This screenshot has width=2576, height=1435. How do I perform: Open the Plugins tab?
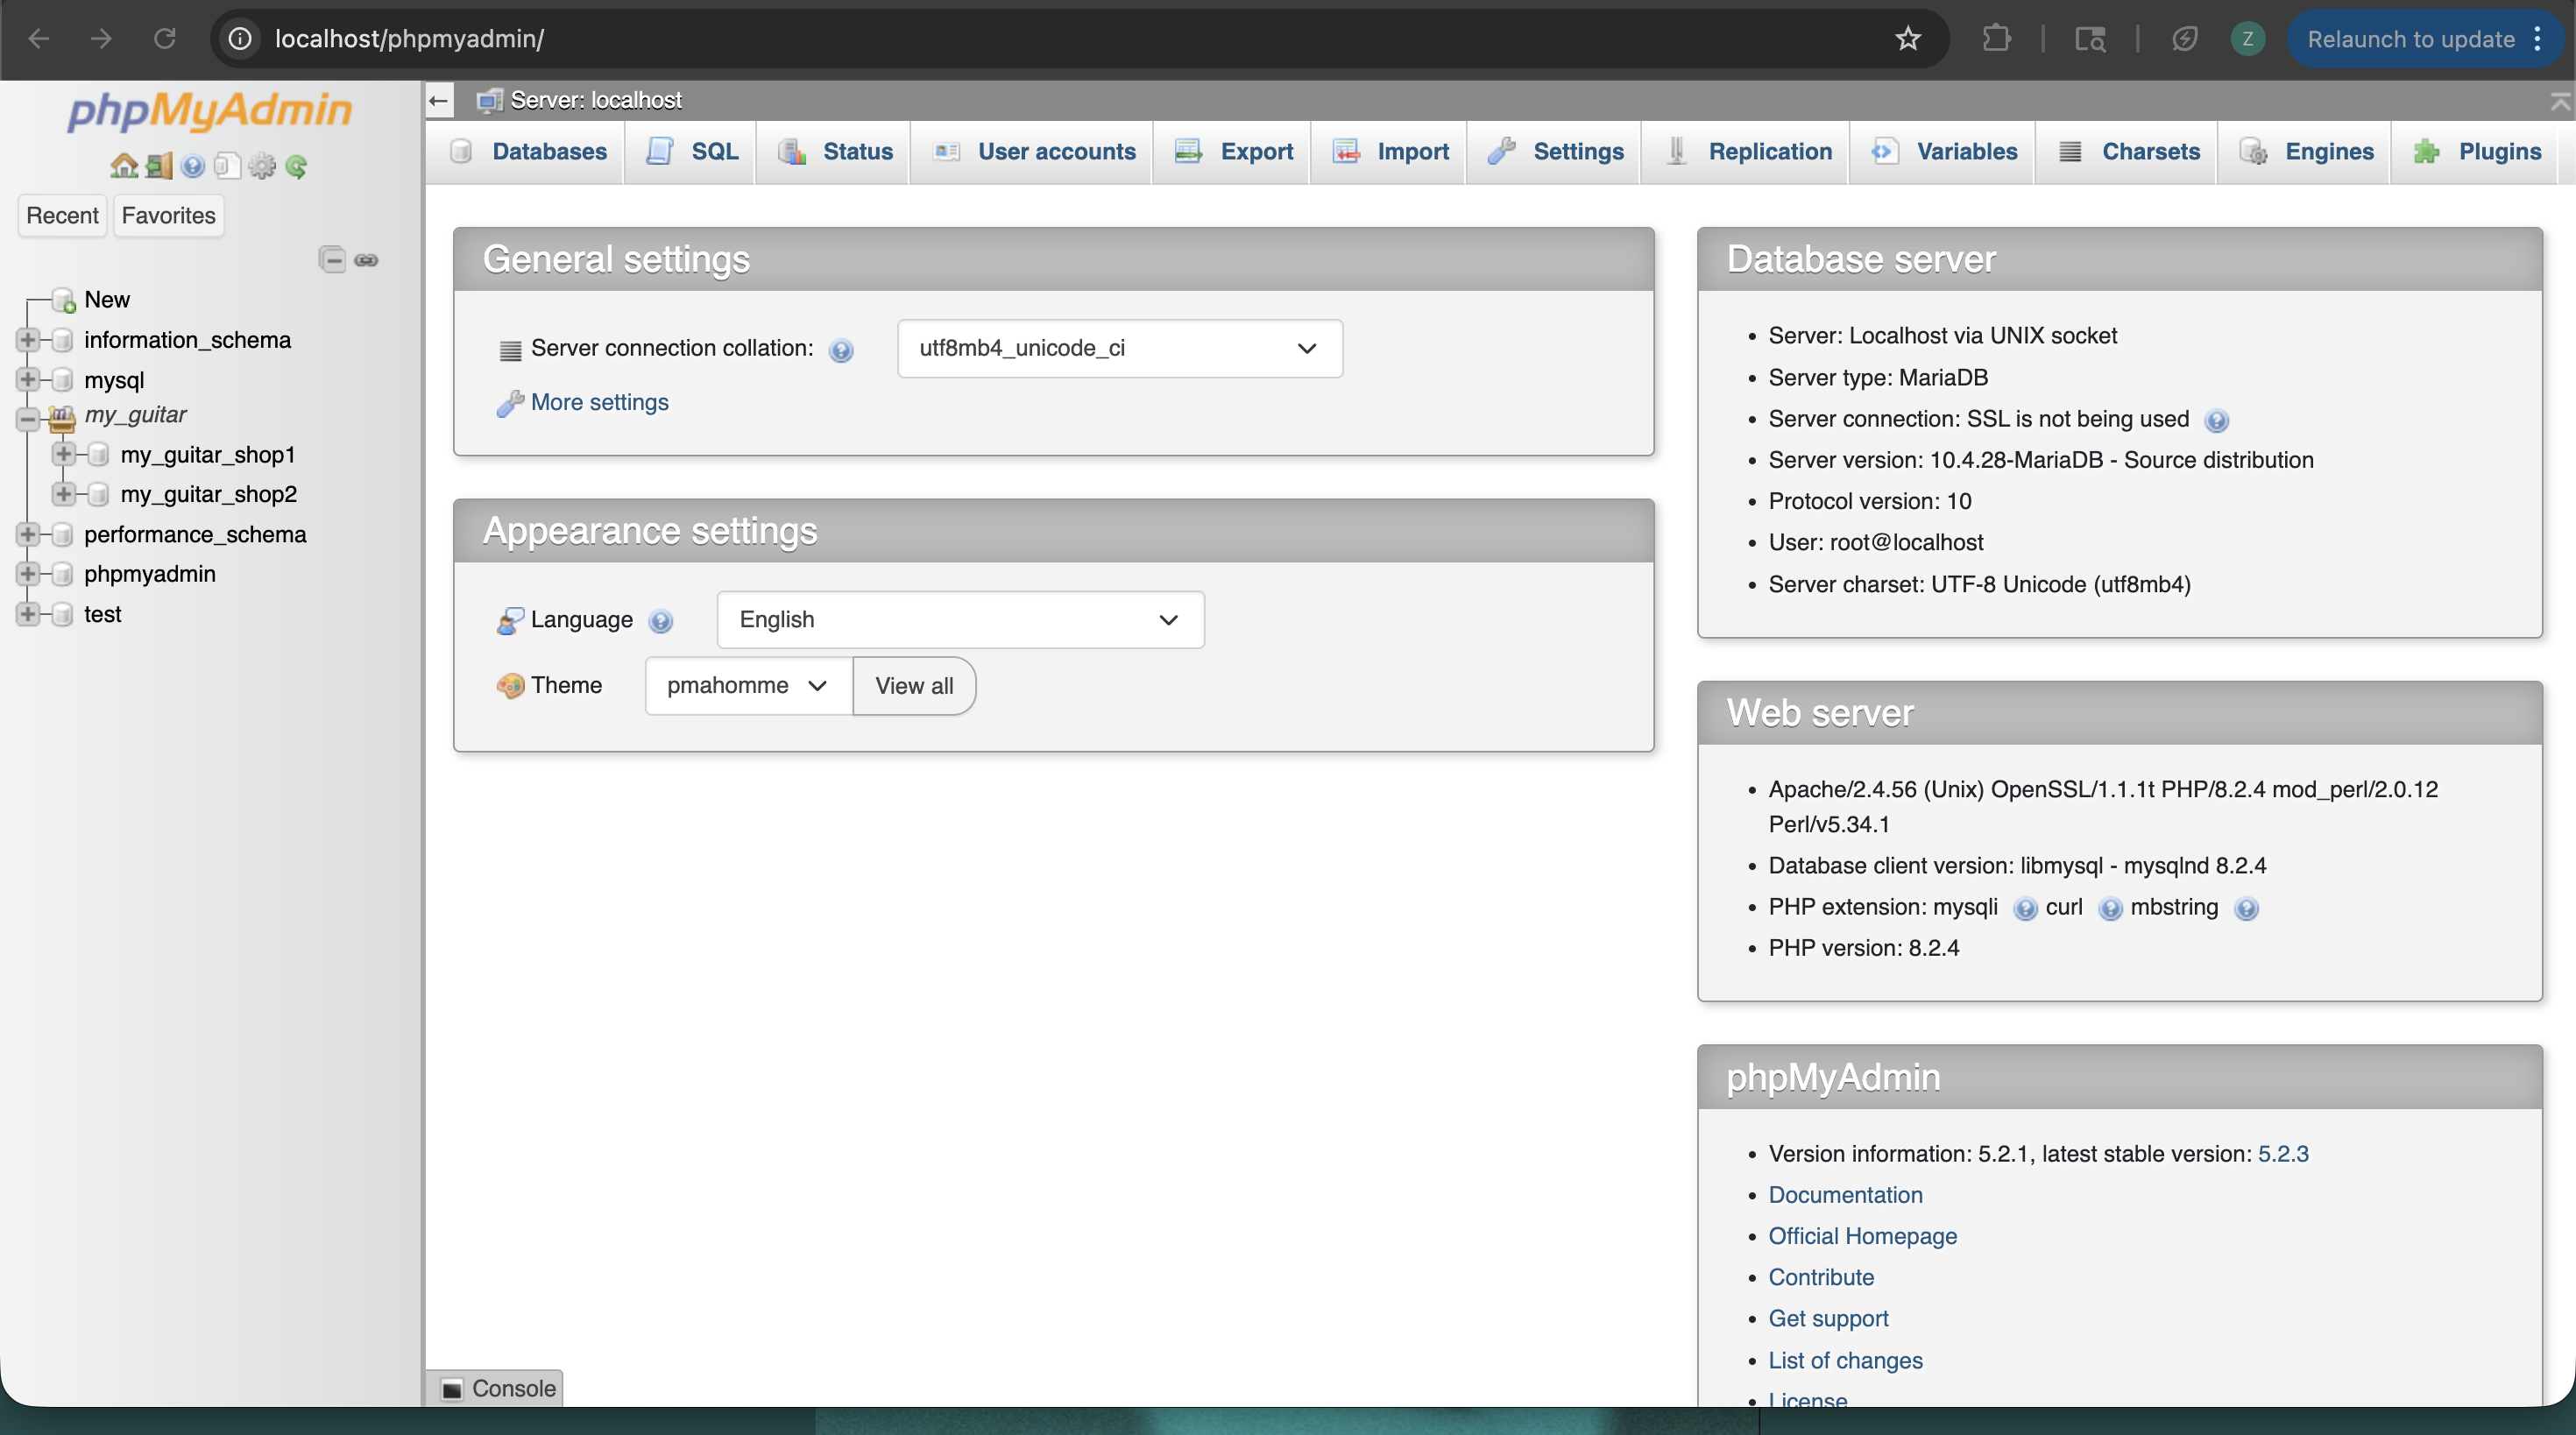point(2476,152)
